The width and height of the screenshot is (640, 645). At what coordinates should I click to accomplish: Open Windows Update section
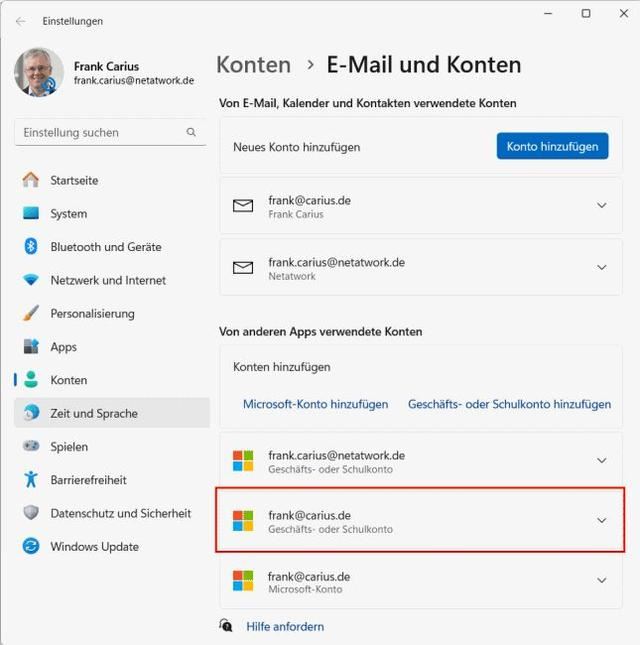(x=94, y=547)
